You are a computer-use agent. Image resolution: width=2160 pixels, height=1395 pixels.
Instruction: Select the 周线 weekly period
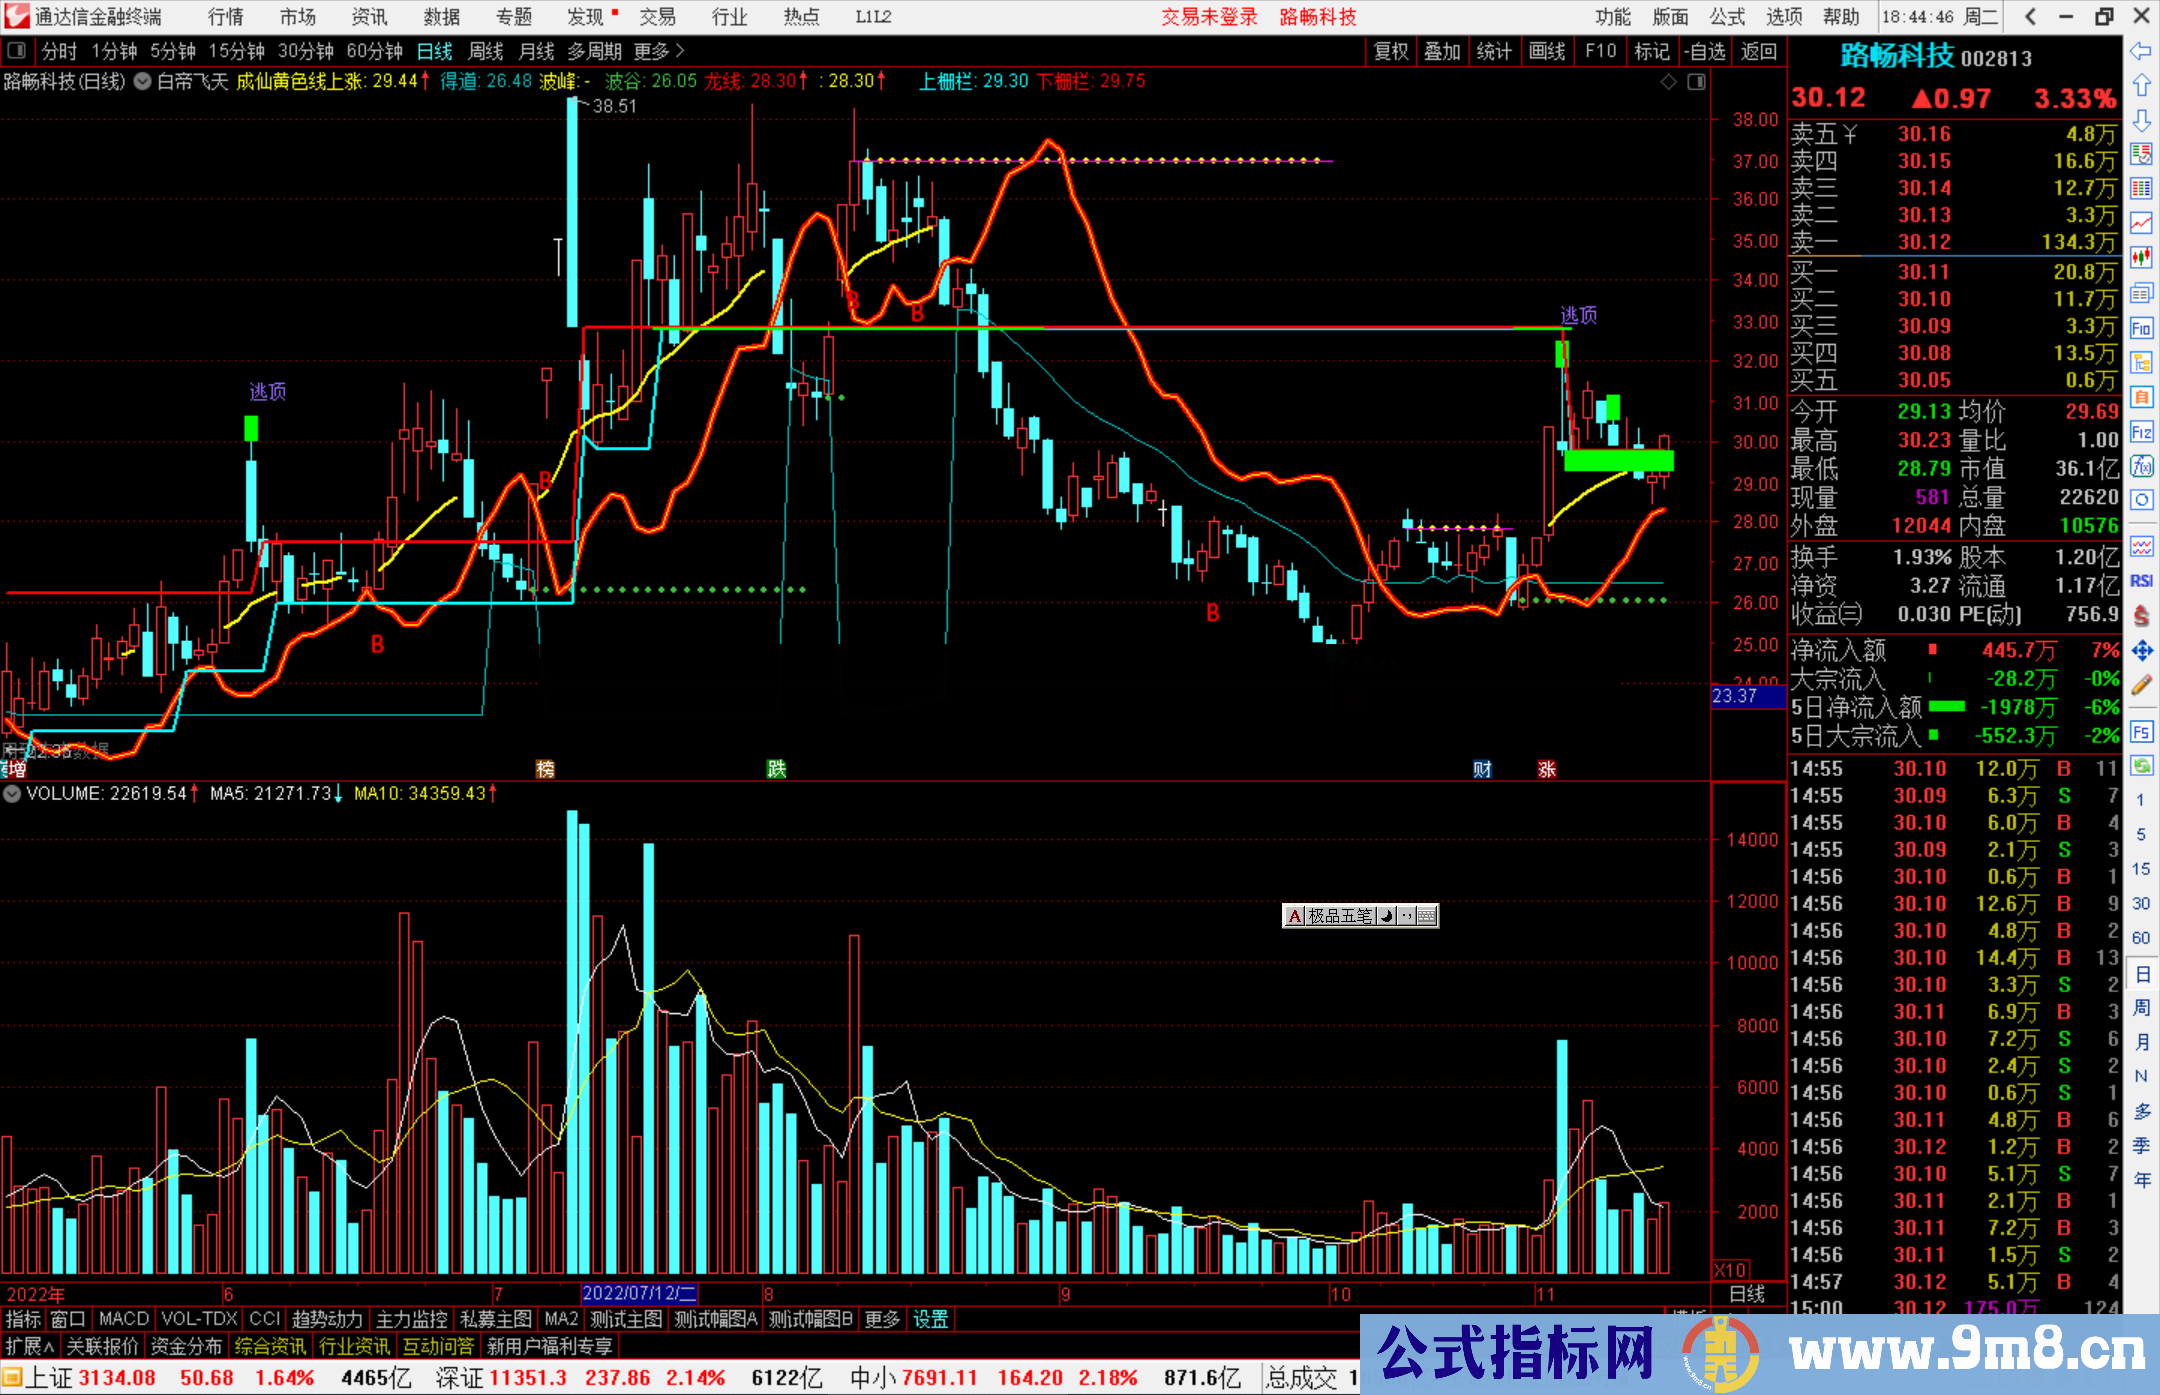[486, 51]
